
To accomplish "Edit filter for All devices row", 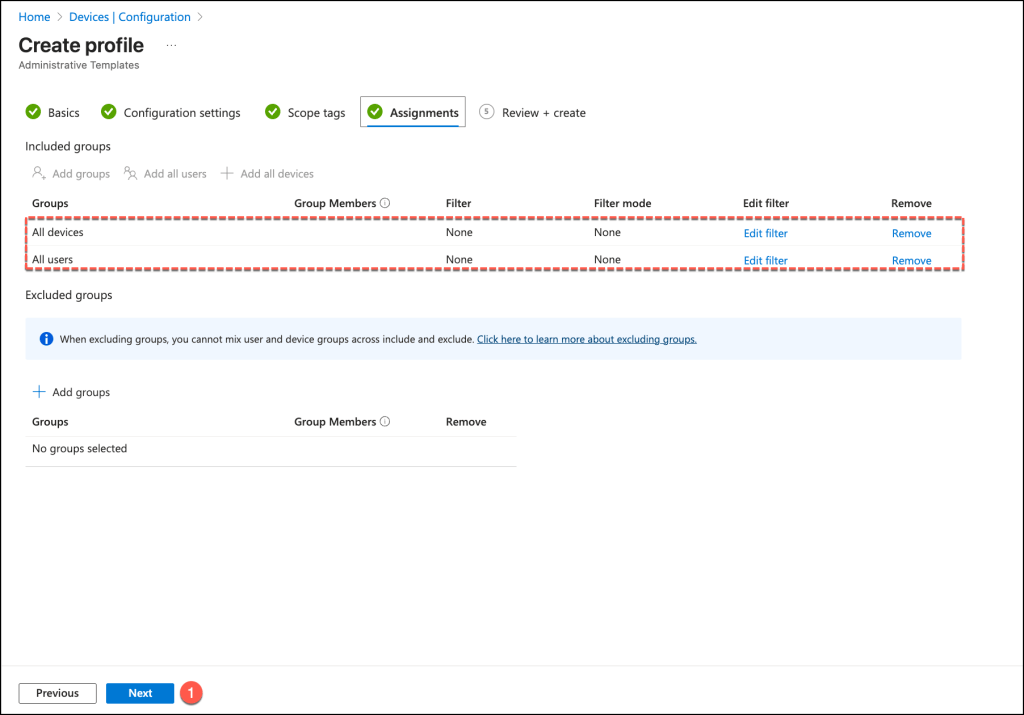I will [765, 233].
